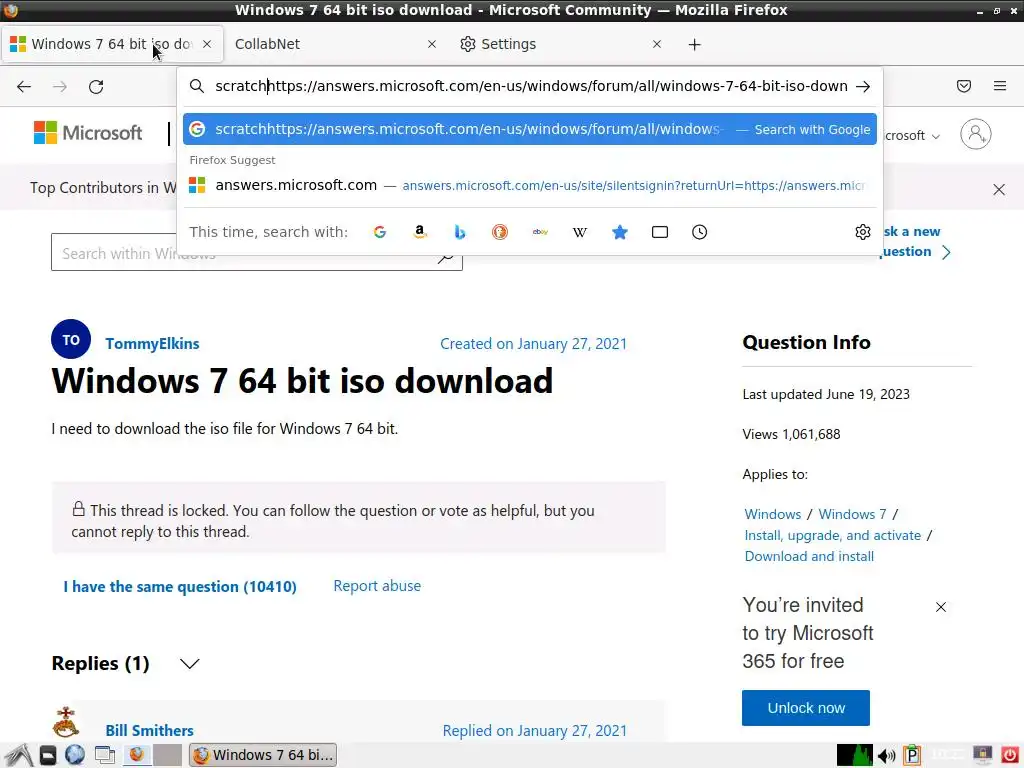Open TommyElkins profile link

point(152,344)
